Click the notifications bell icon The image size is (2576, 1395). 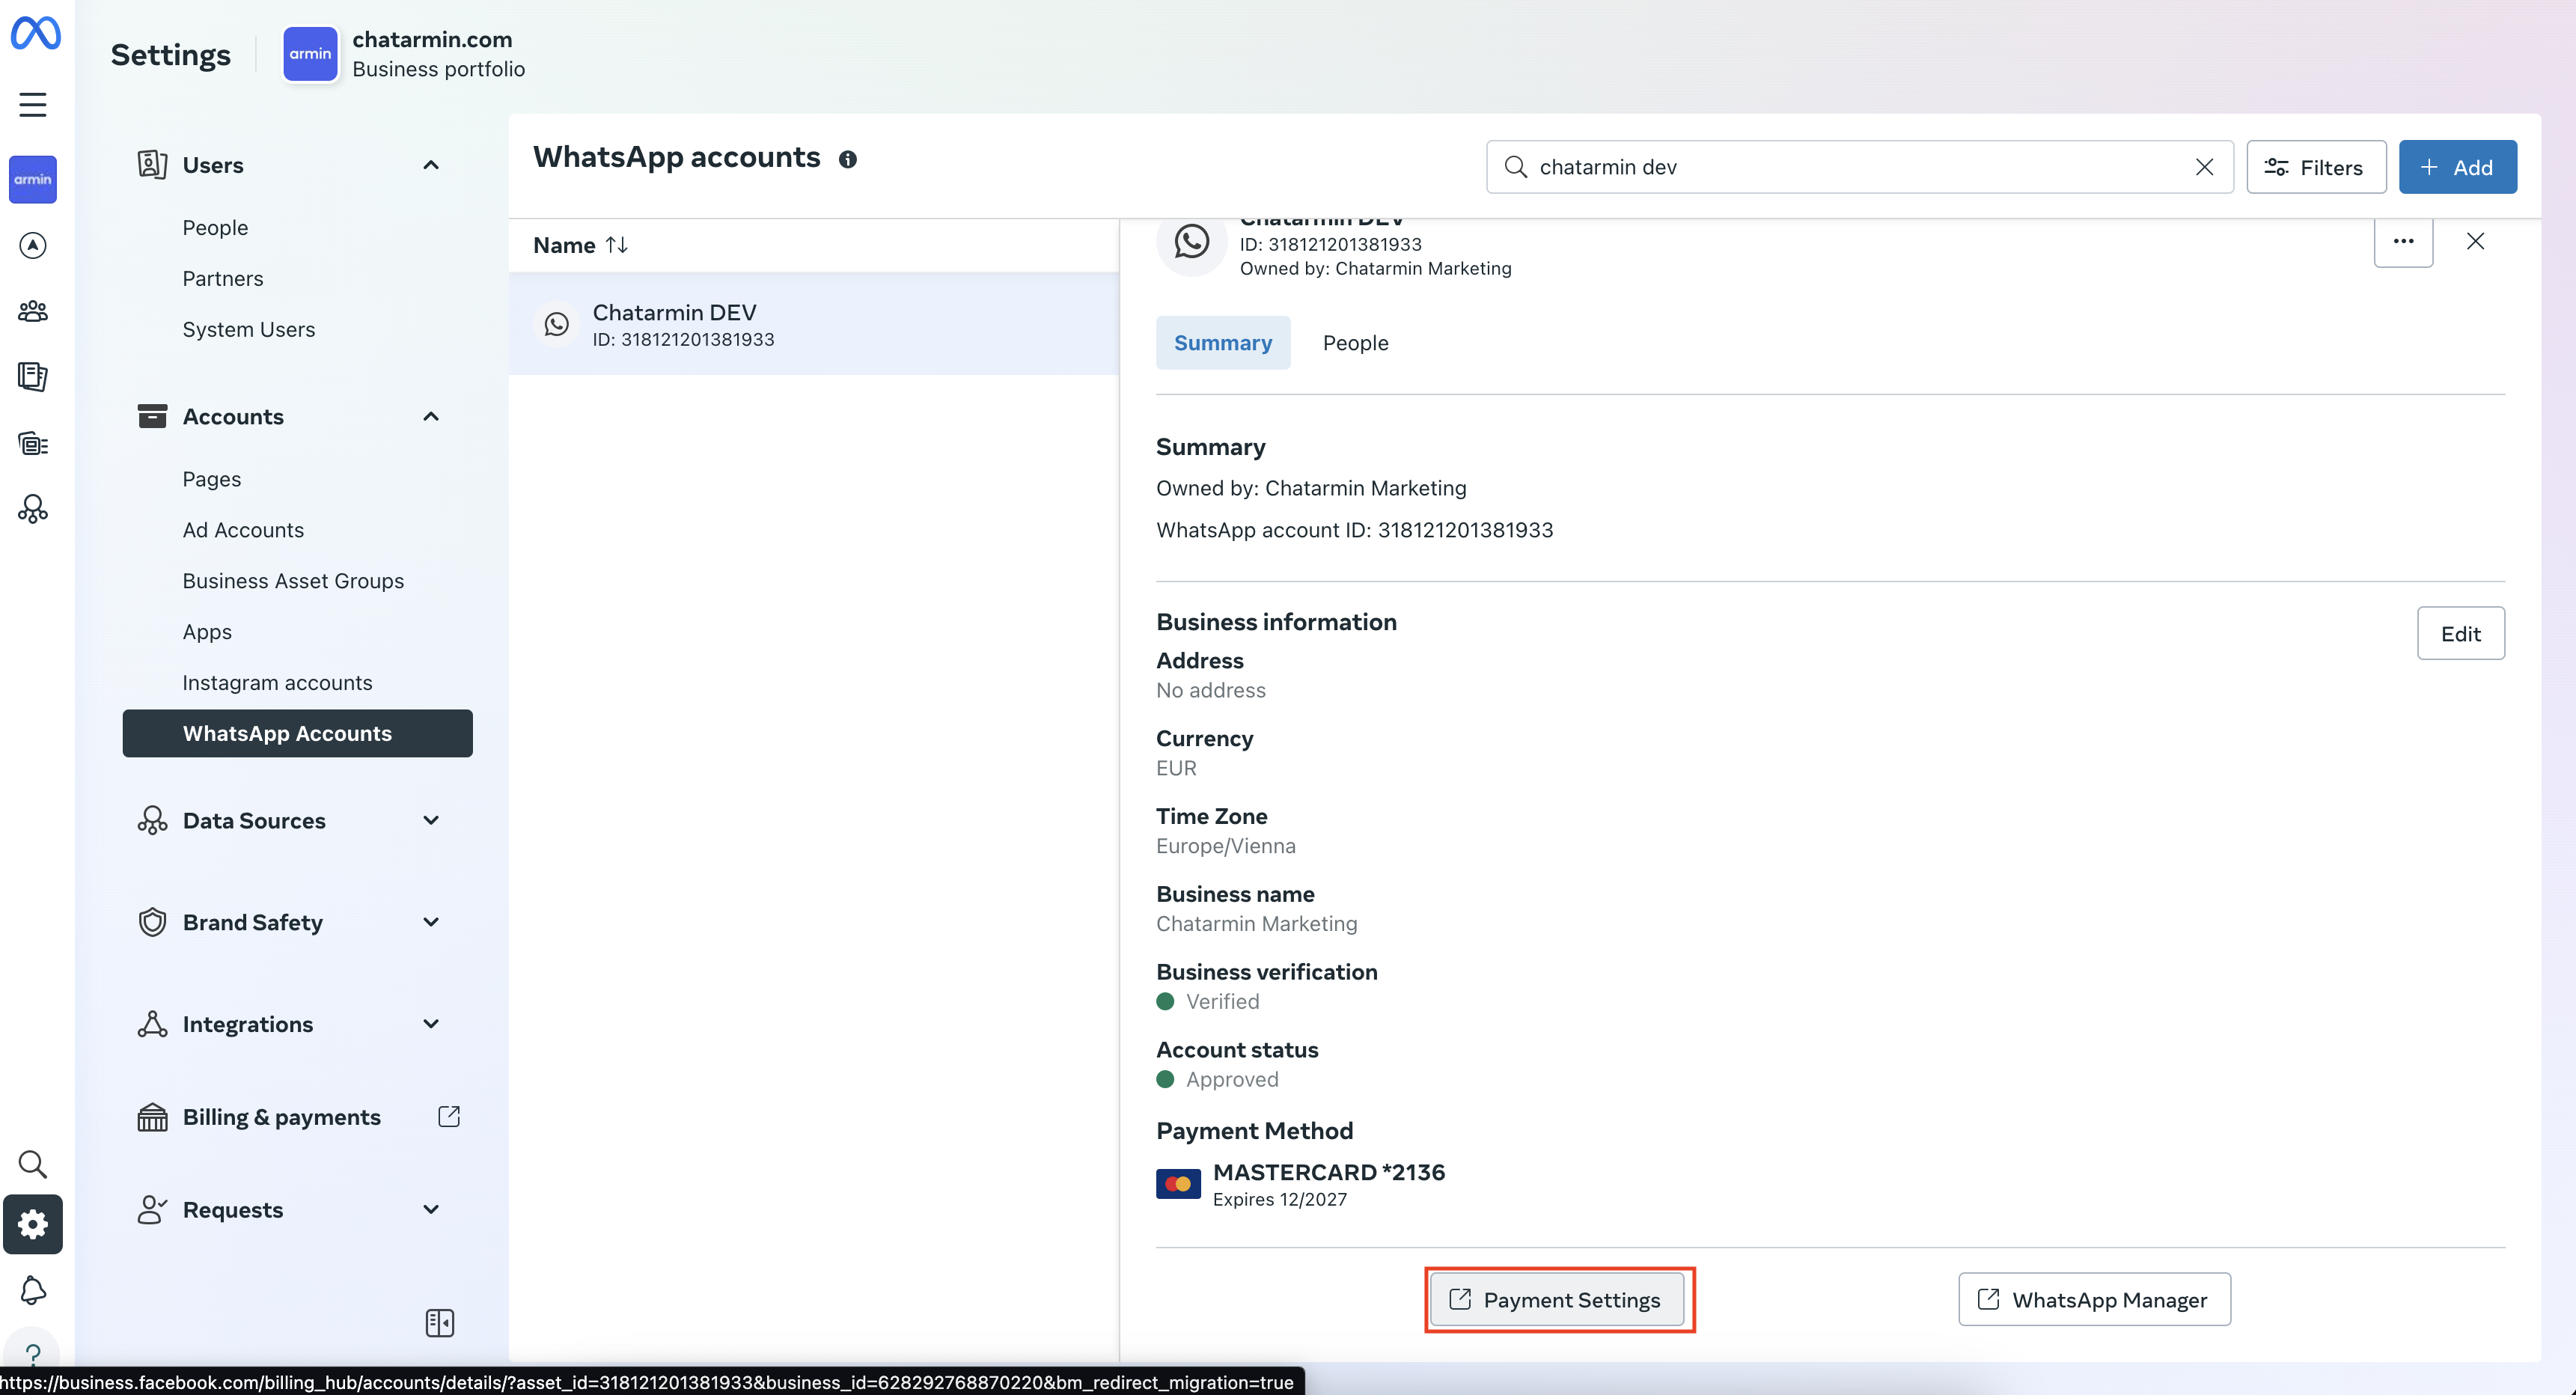[33, 1290]
